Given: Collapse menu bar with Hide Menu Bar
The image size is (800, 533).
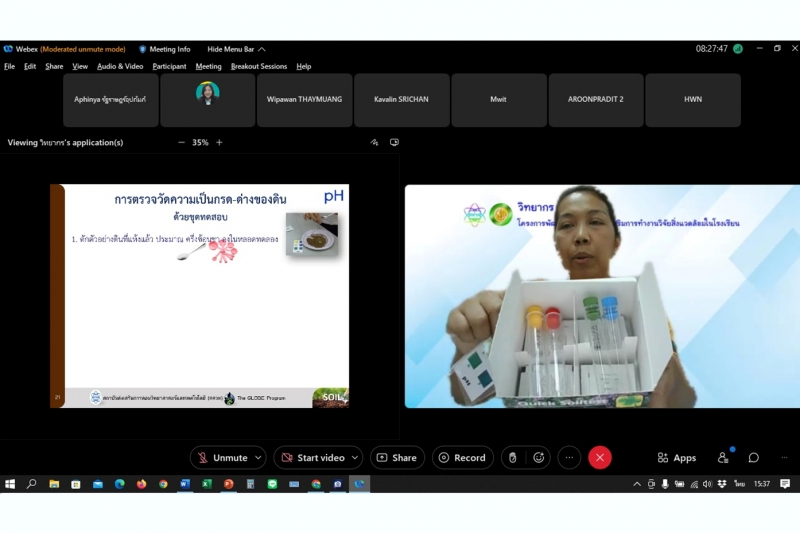Looking at the screenshot, I should pos(236,49).
